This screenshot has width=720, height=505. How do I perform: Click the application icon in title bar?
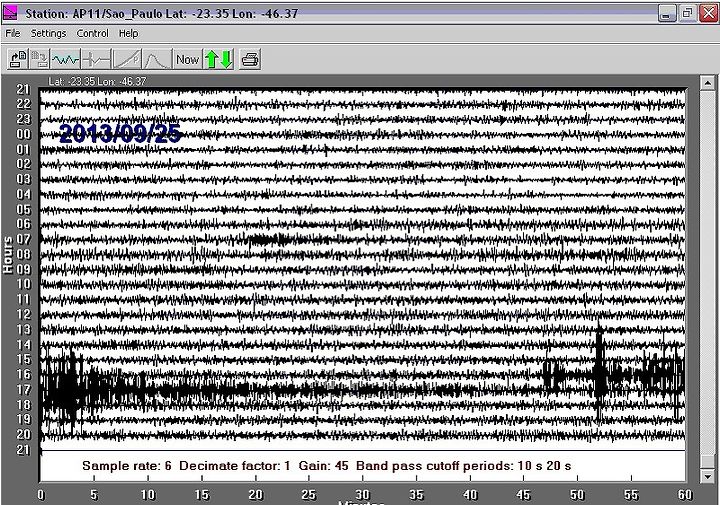[10, 12]
